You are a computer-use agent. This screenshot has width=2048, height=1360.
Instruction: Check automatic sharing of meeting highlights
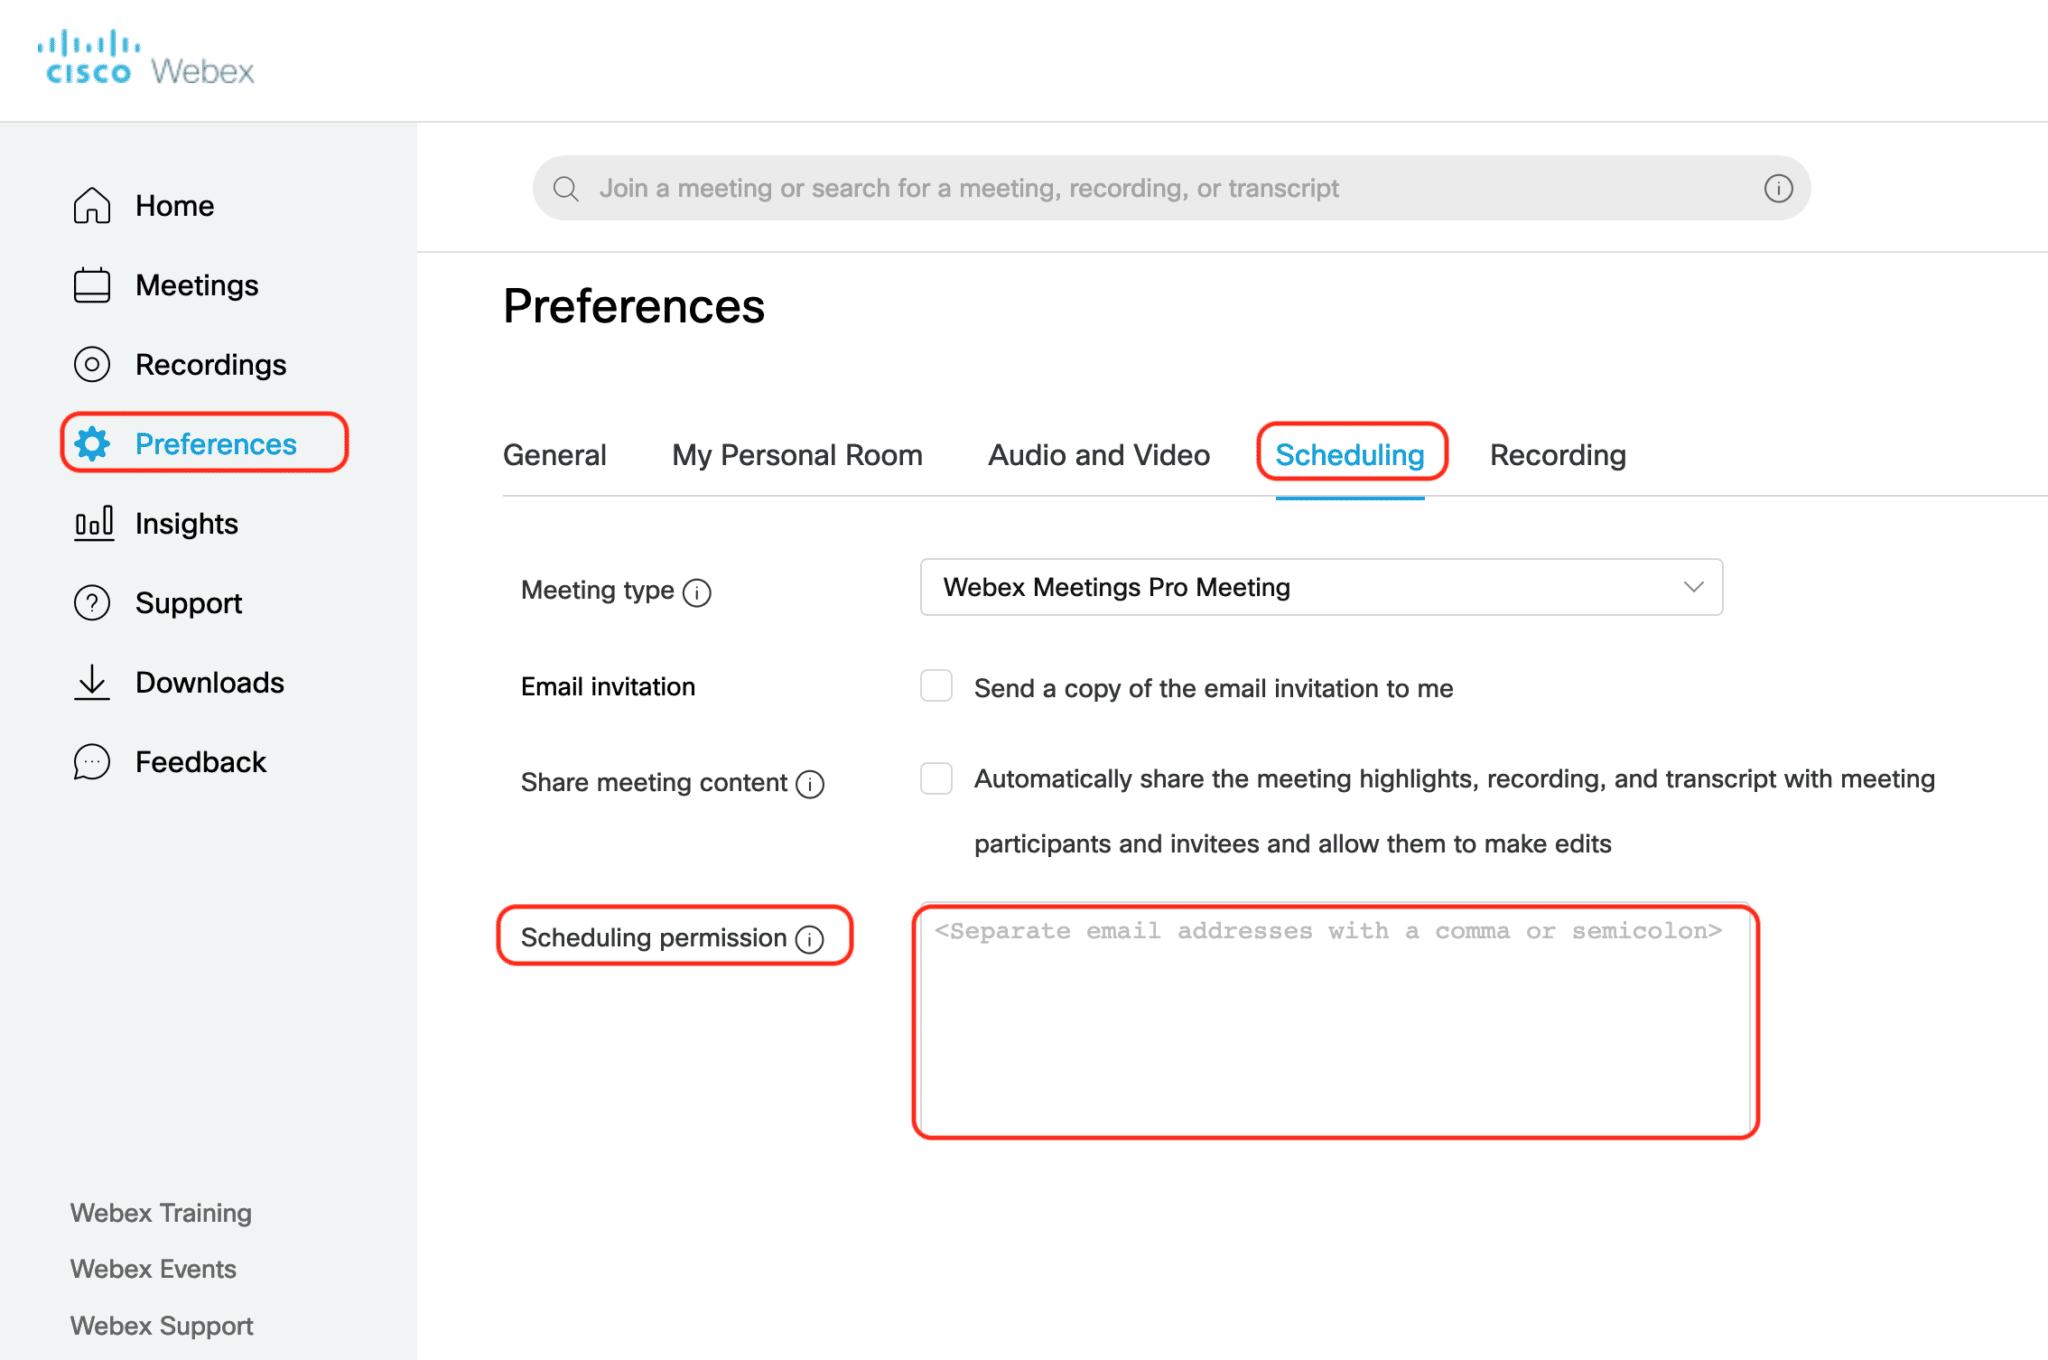[936, 778]
